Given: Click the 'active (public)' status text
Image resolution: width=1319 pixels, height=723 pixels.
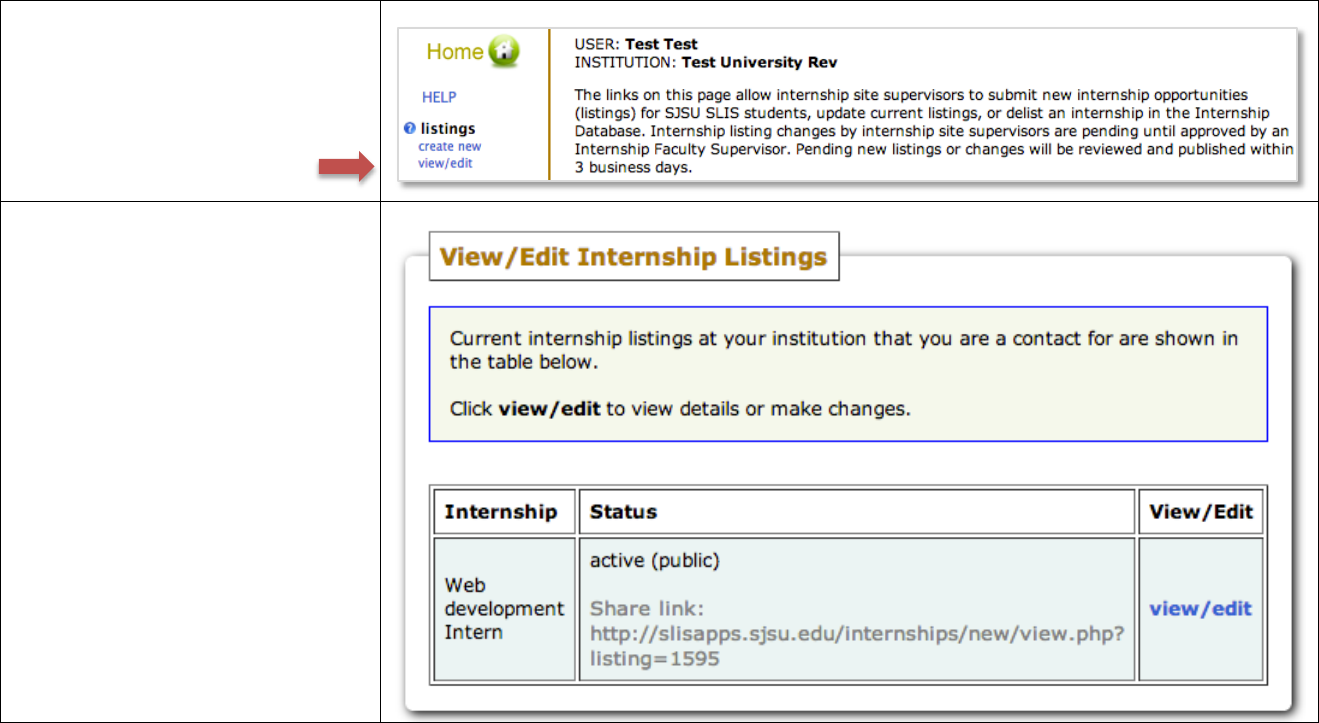Looking at the screenshot, I should [x=654, y=561].
